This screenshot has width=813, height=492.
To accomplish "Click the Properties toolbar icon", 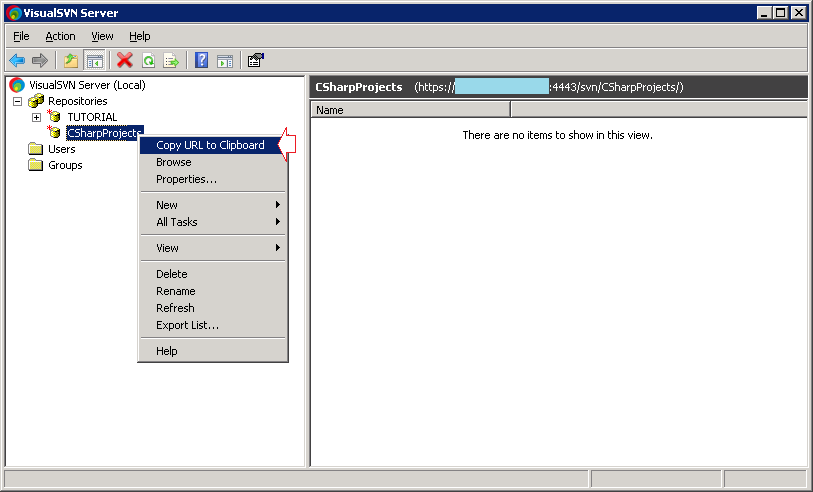I will [256, 61].
